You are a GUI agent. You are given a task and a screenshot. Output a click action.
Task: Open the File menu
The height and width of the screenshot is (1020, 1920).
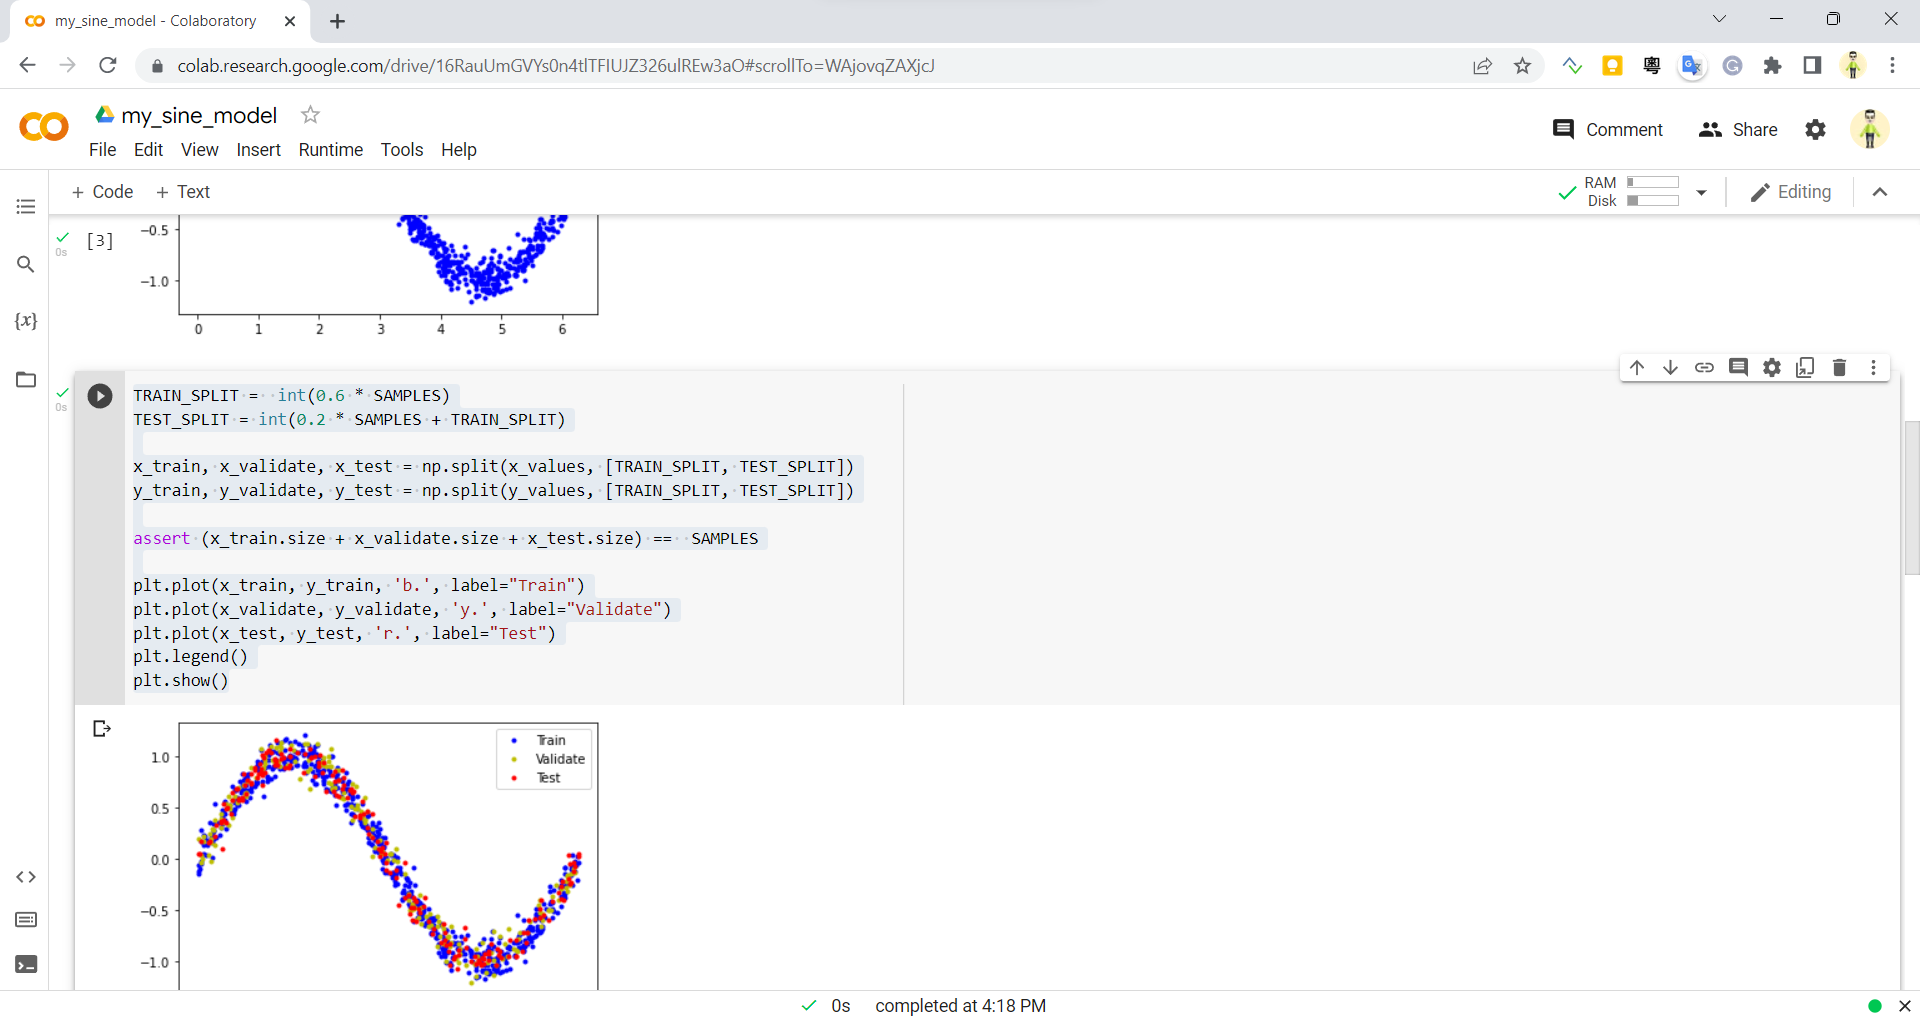coord(102,150)
